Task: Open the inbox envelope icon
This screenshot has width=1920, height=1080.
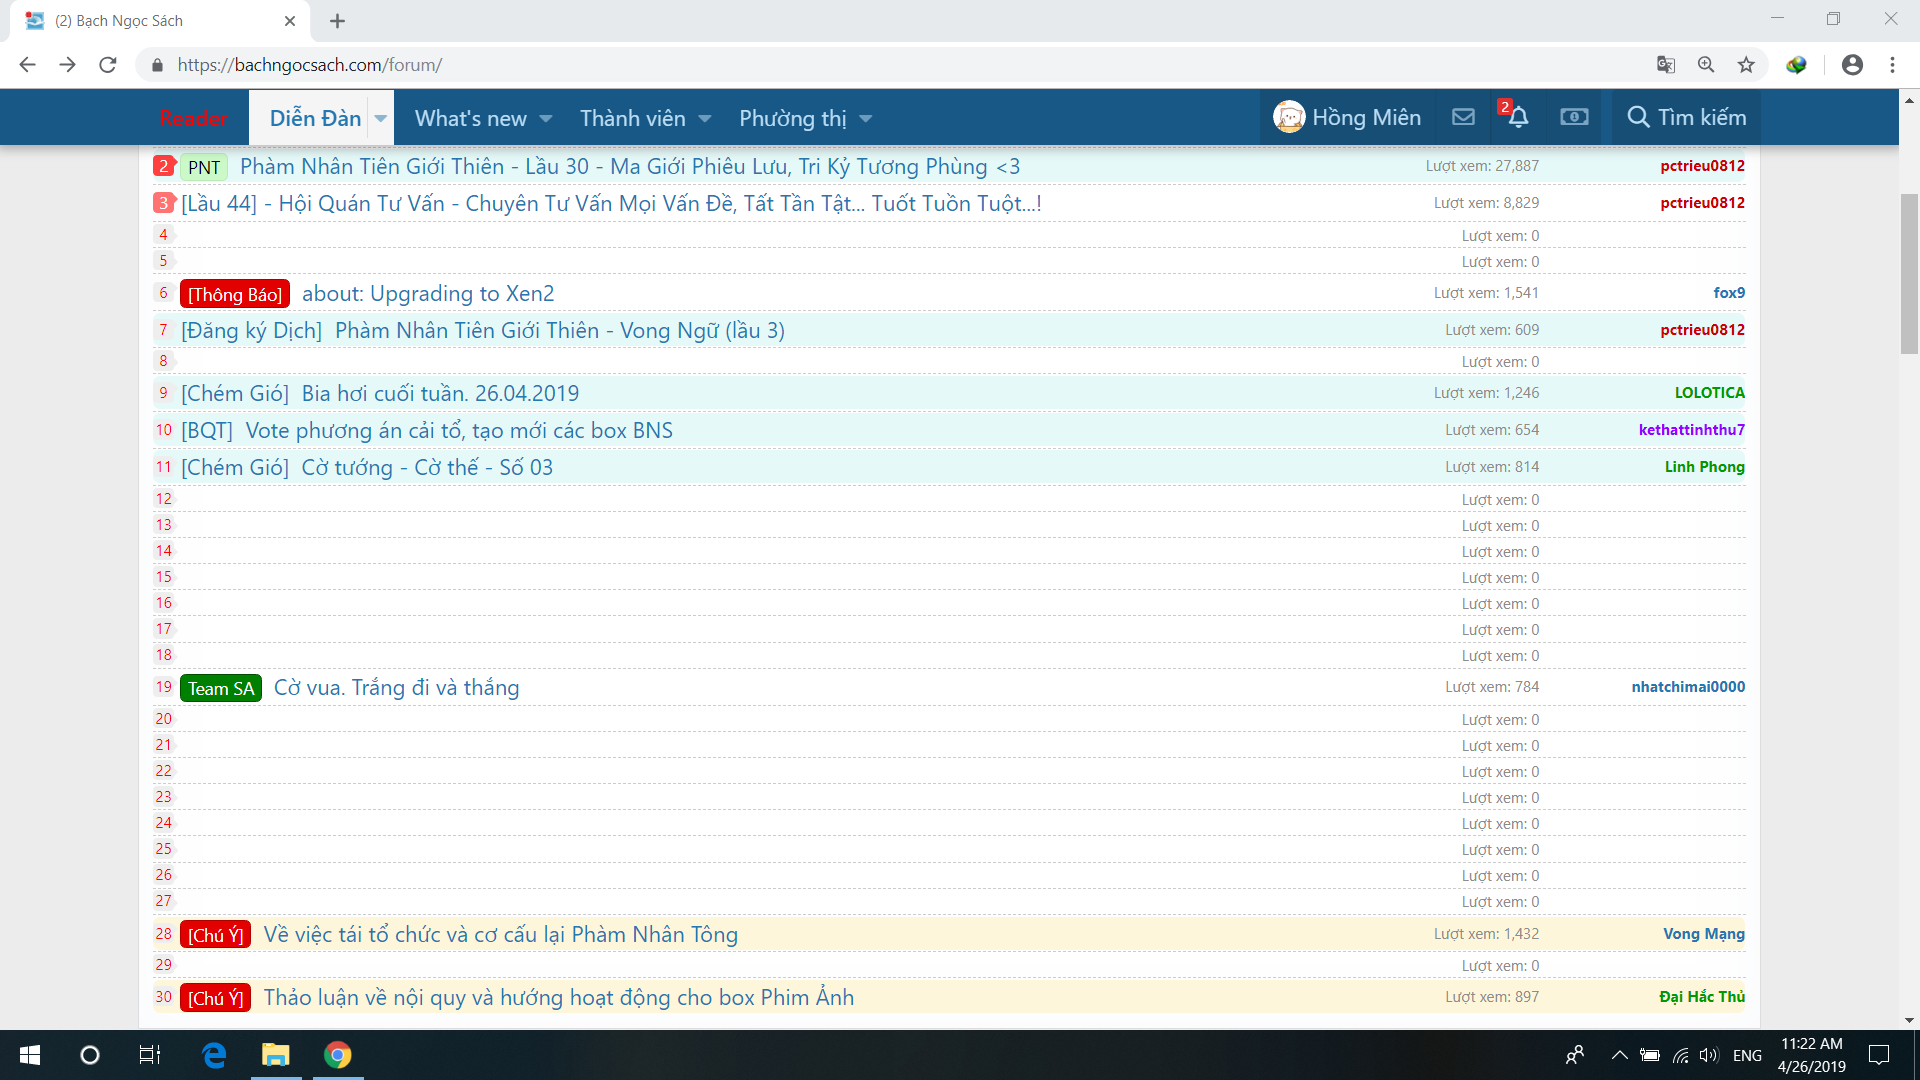Action: coord(1463,117)
